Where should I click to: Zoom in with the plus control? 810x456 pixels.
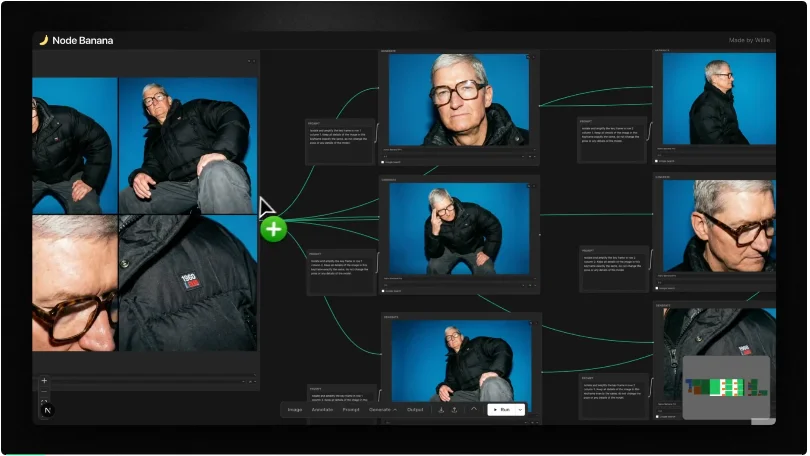[x=44, y=381]
